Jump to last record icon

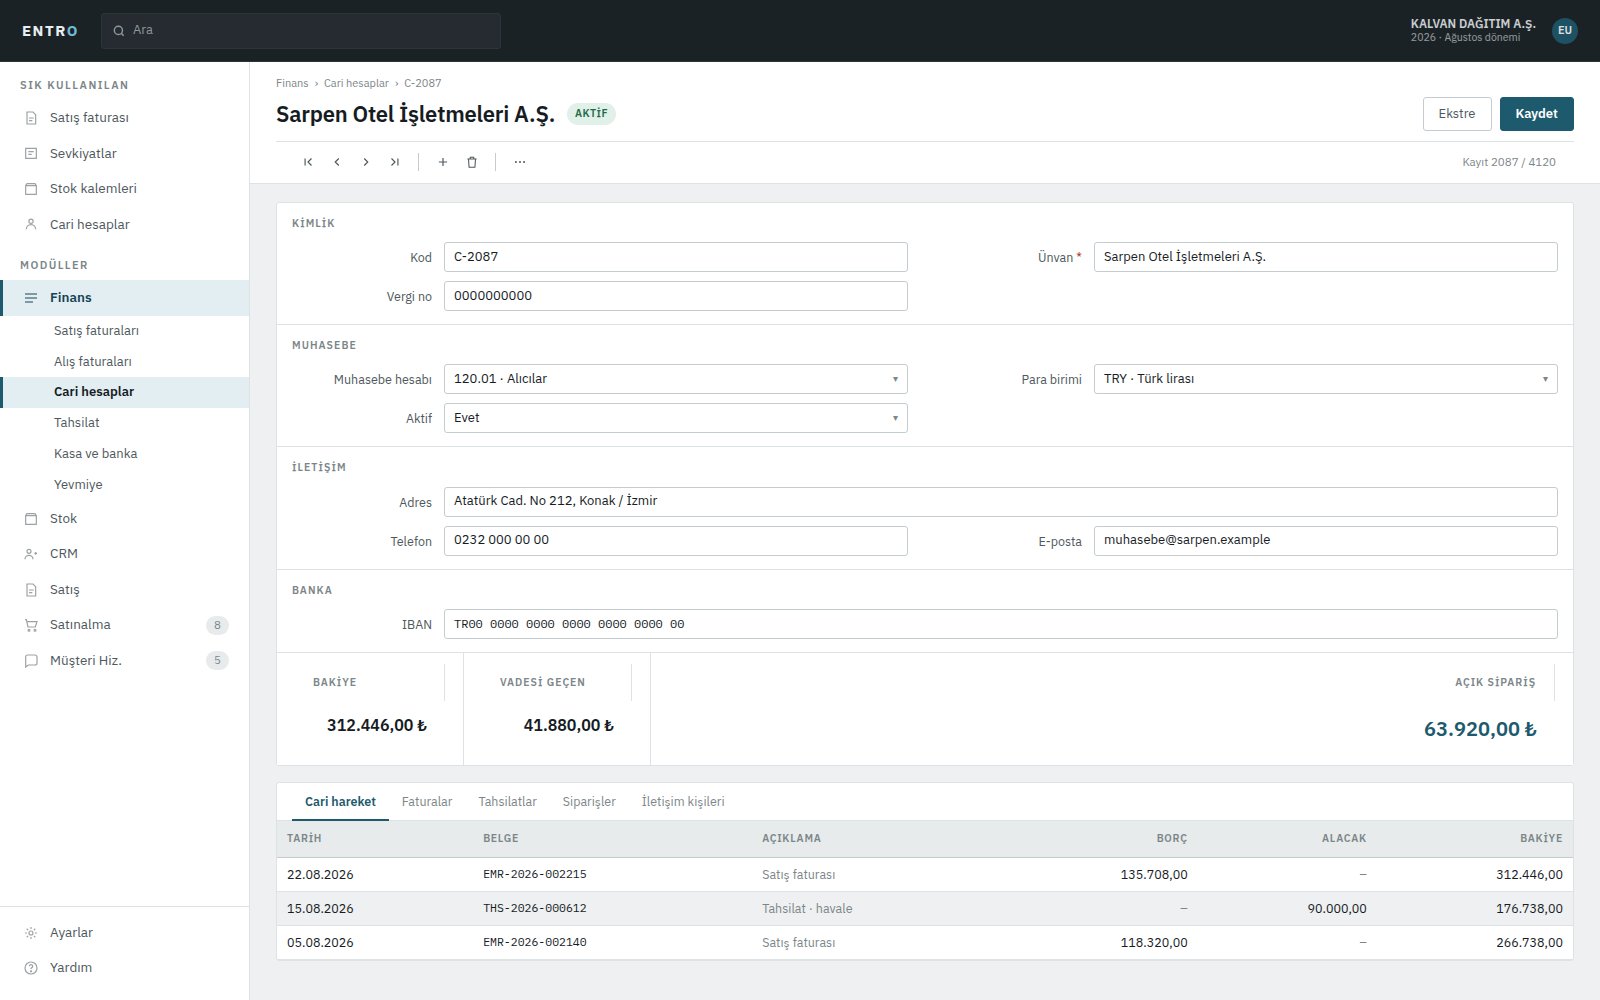click(x=395, y=162)
